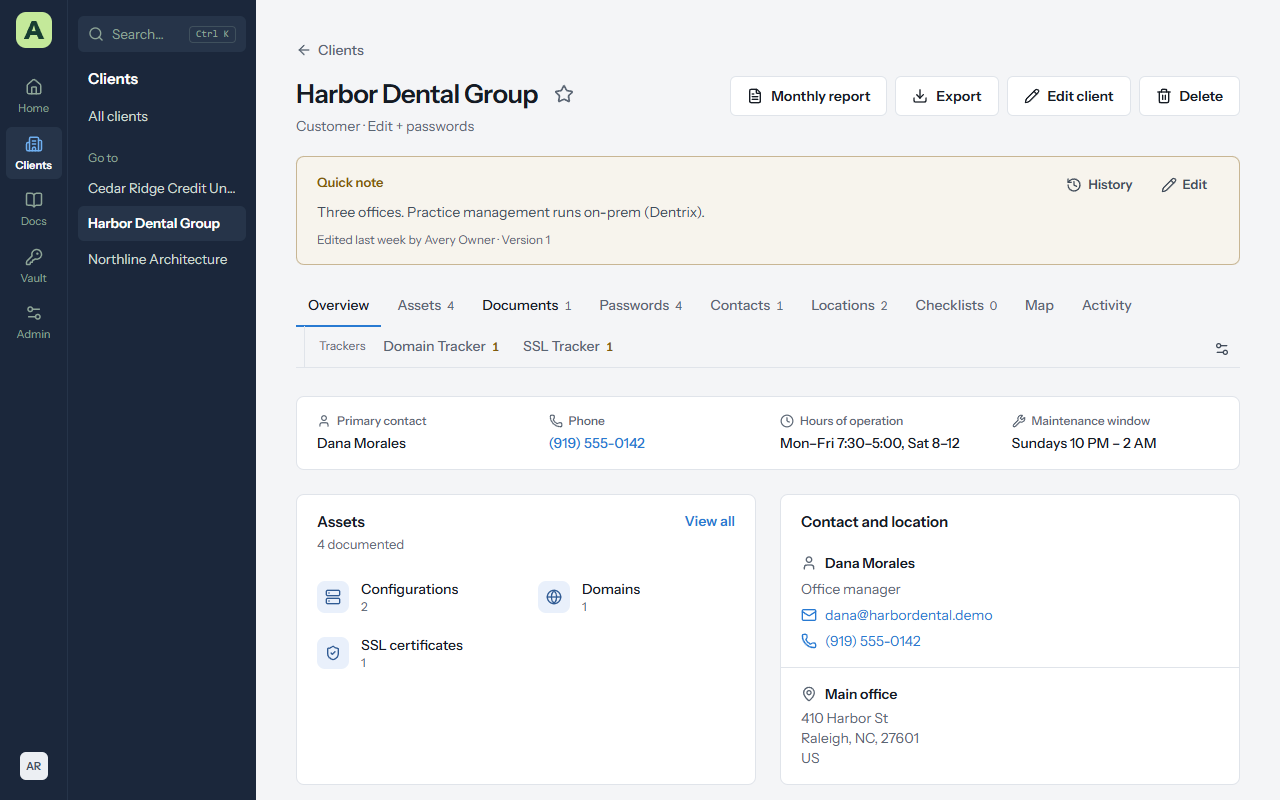This screenshot has height=800, width=1280.
Task: Click the Configurations asset icon
Action: click(333, 597)
